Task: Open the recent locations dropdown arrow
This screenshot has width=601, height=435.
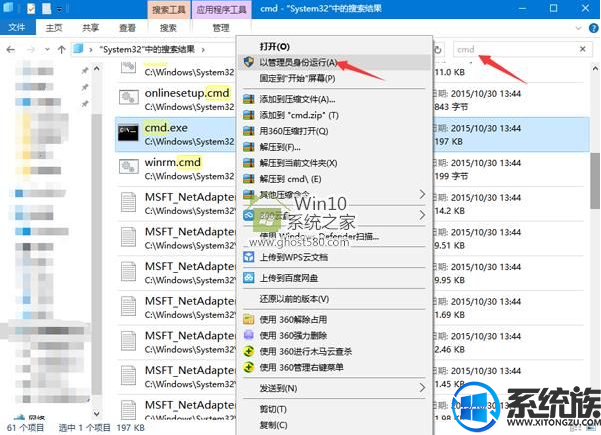Action: (47, 49)
